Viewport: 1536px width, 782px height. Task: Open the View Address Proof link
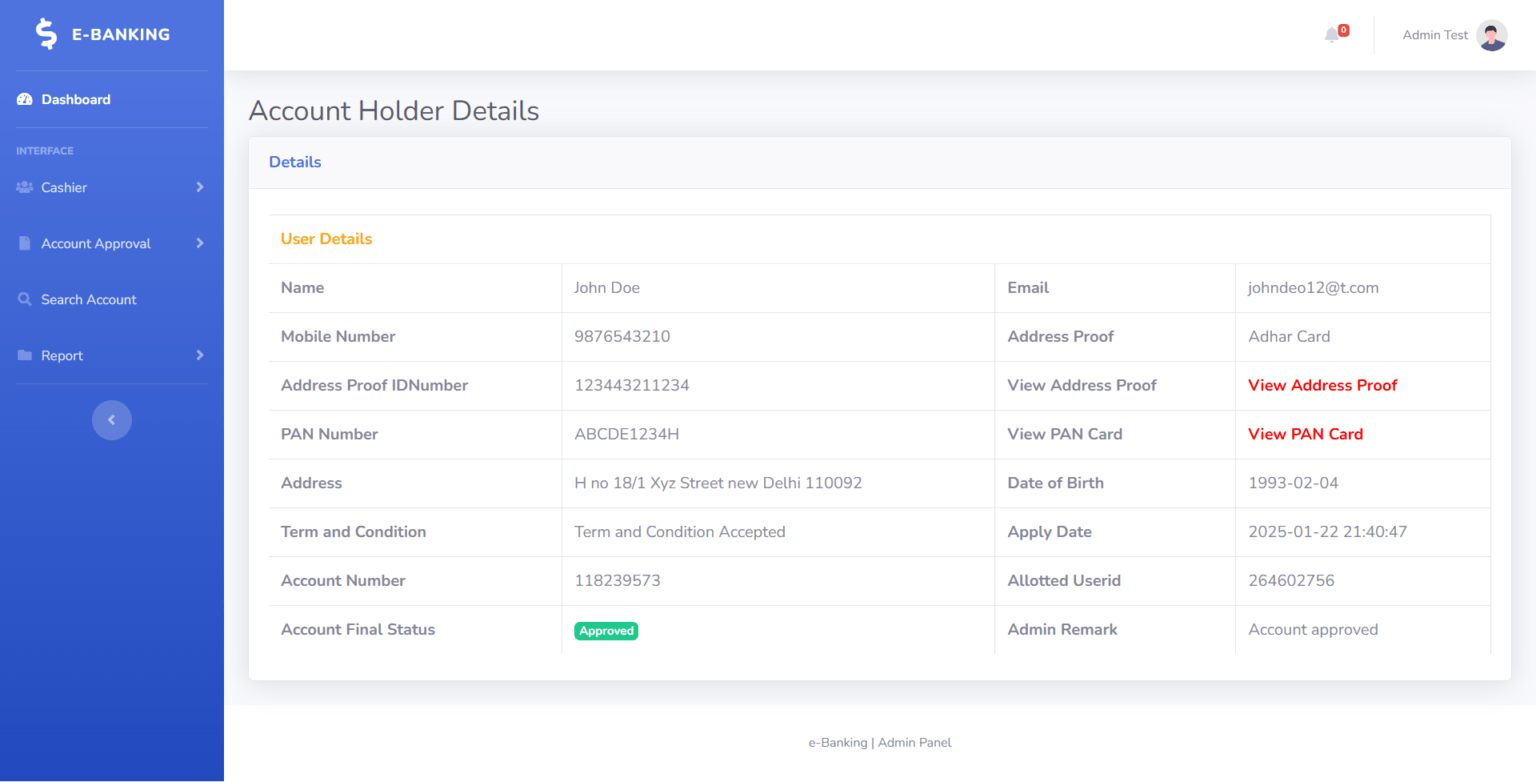(1322, 386)
